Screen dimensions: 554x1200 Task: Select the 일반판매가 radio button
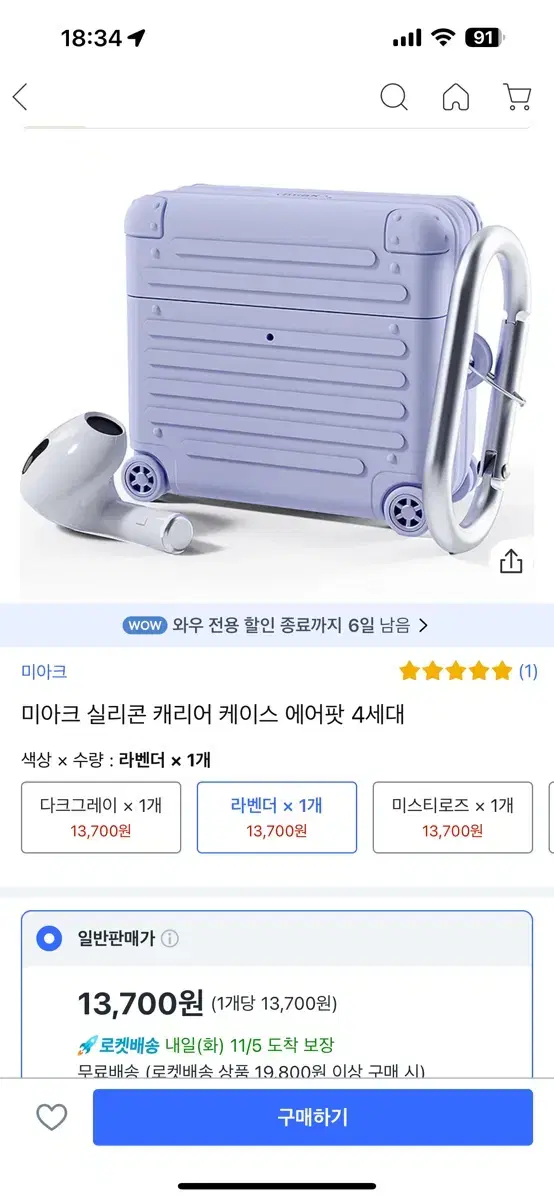[x=48, y=939]
